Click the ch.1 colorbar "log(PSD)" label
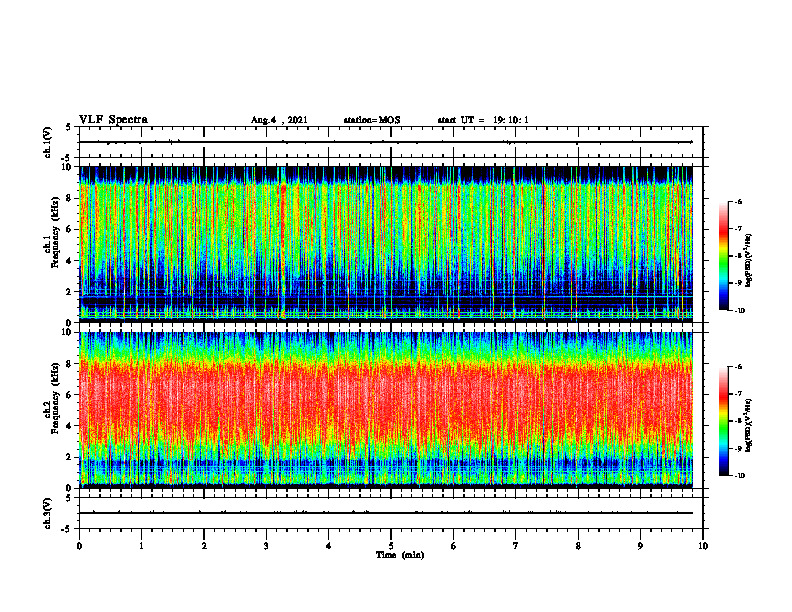This screenshot has width=792, height=612. [749, 261]
